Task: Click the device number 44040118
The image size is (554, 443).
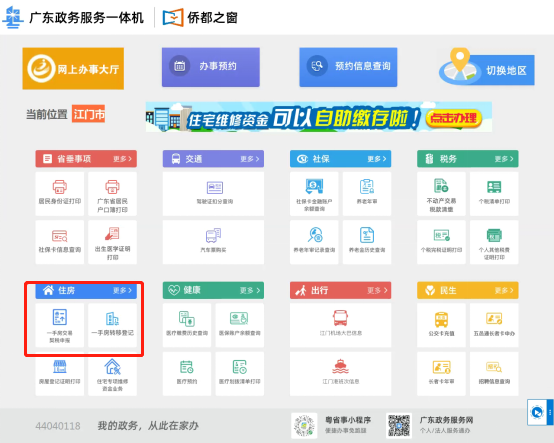Action: tap(58, 426)
